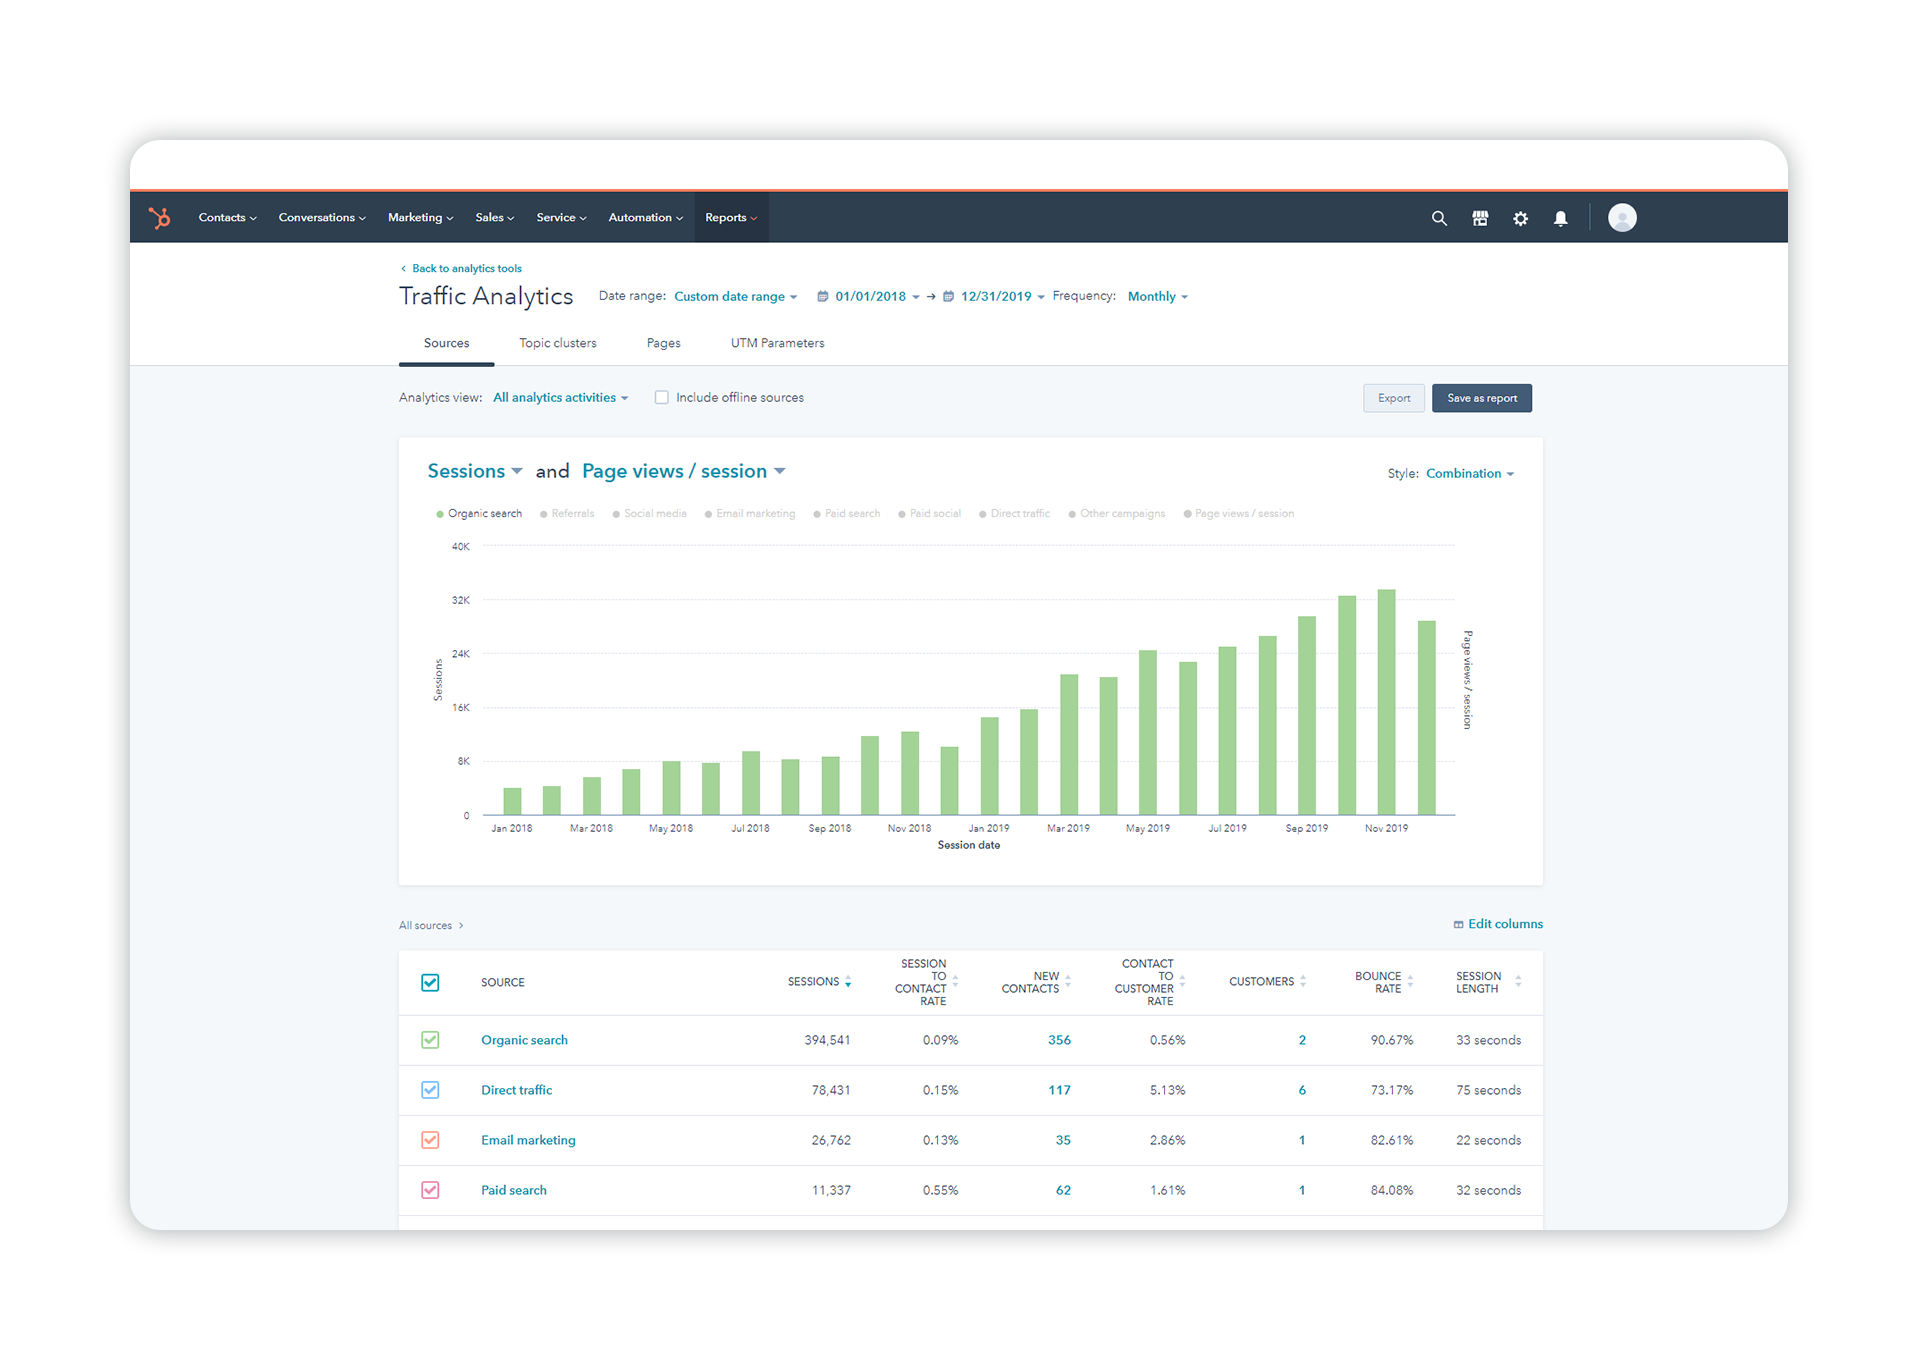This screenshot has height=1372, width=1920.
Task: Open the notifications bell icon
Action: [1561, 217]
